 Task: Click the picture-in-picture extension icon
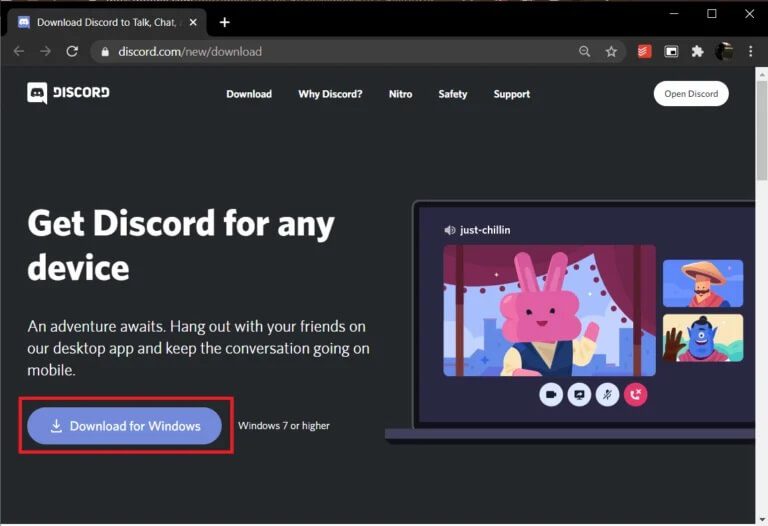pos(671,51)
